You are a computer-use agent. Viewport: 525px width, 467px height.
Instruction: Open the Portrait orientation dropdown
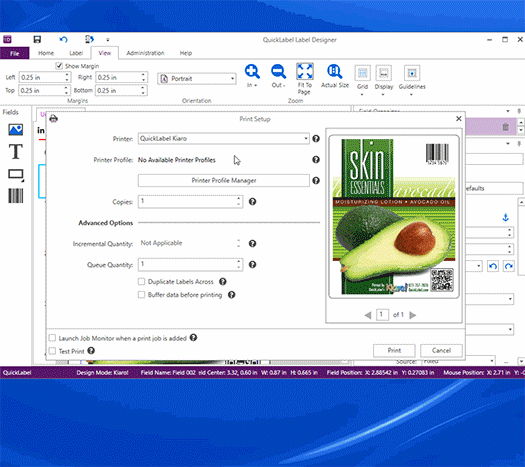(197, 79)
